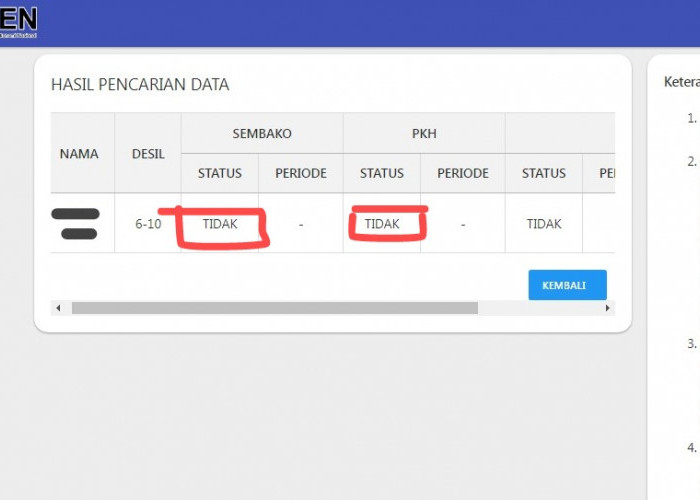Click the 6-10 desil value
Screen dimensions: 700x500
[148, 224]
